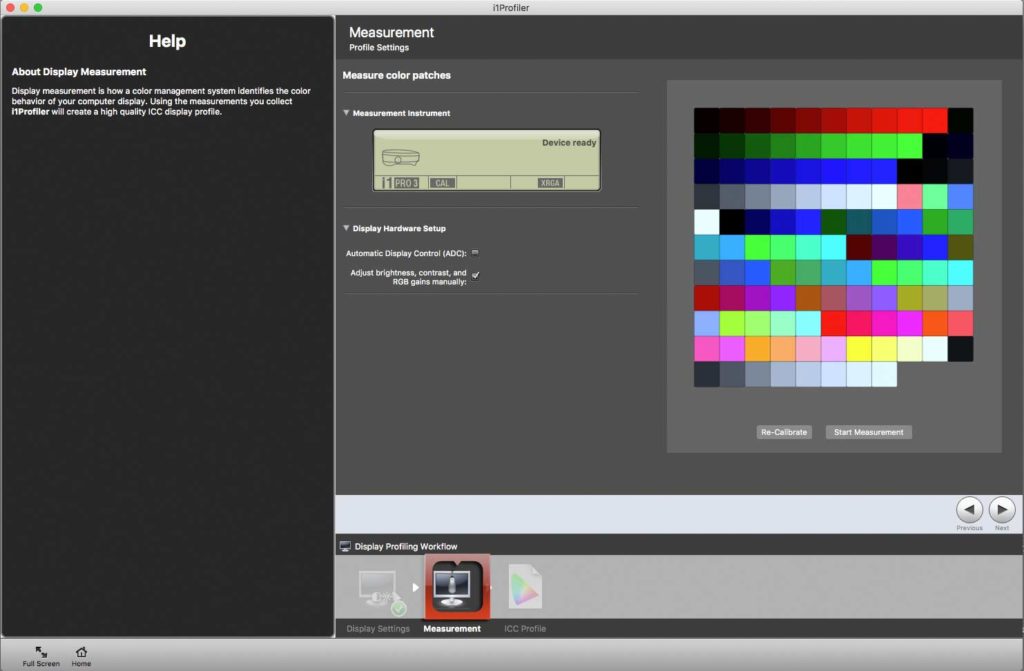Click the Display Settings workflow label text

tap(378, 629)
